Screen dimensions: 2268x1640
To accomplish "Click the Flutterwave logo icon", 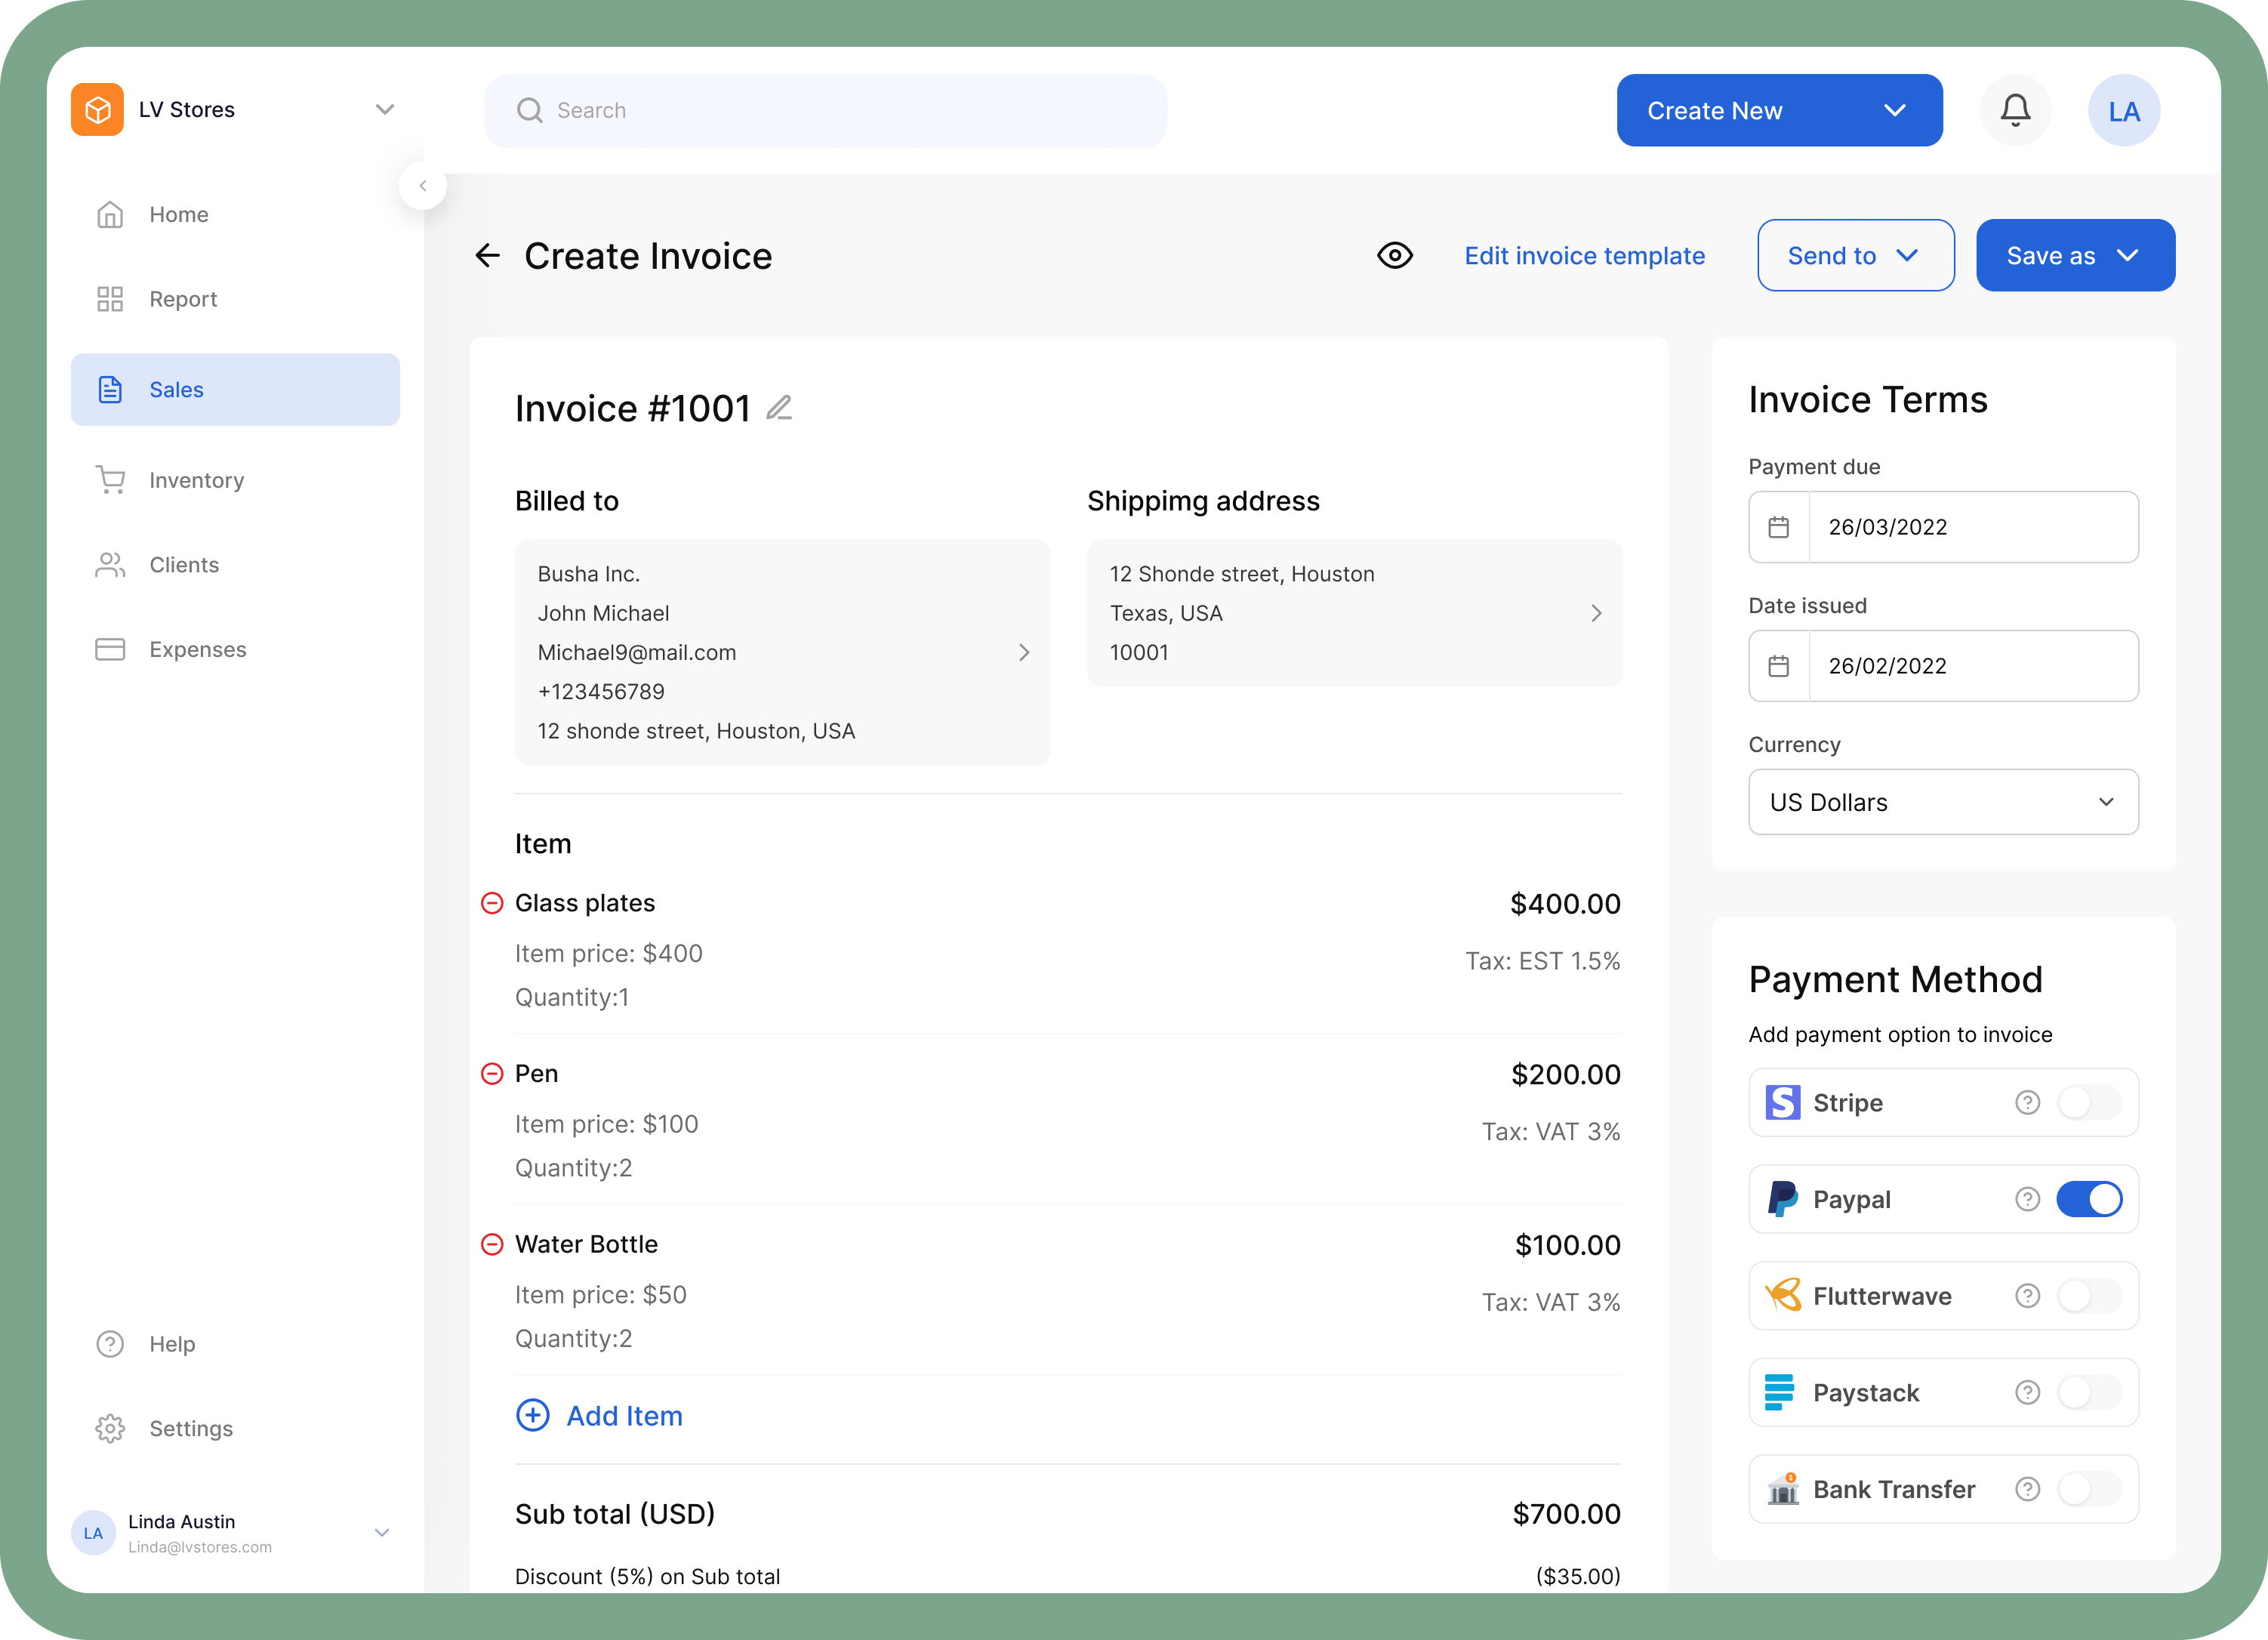I will 1782,1295.
